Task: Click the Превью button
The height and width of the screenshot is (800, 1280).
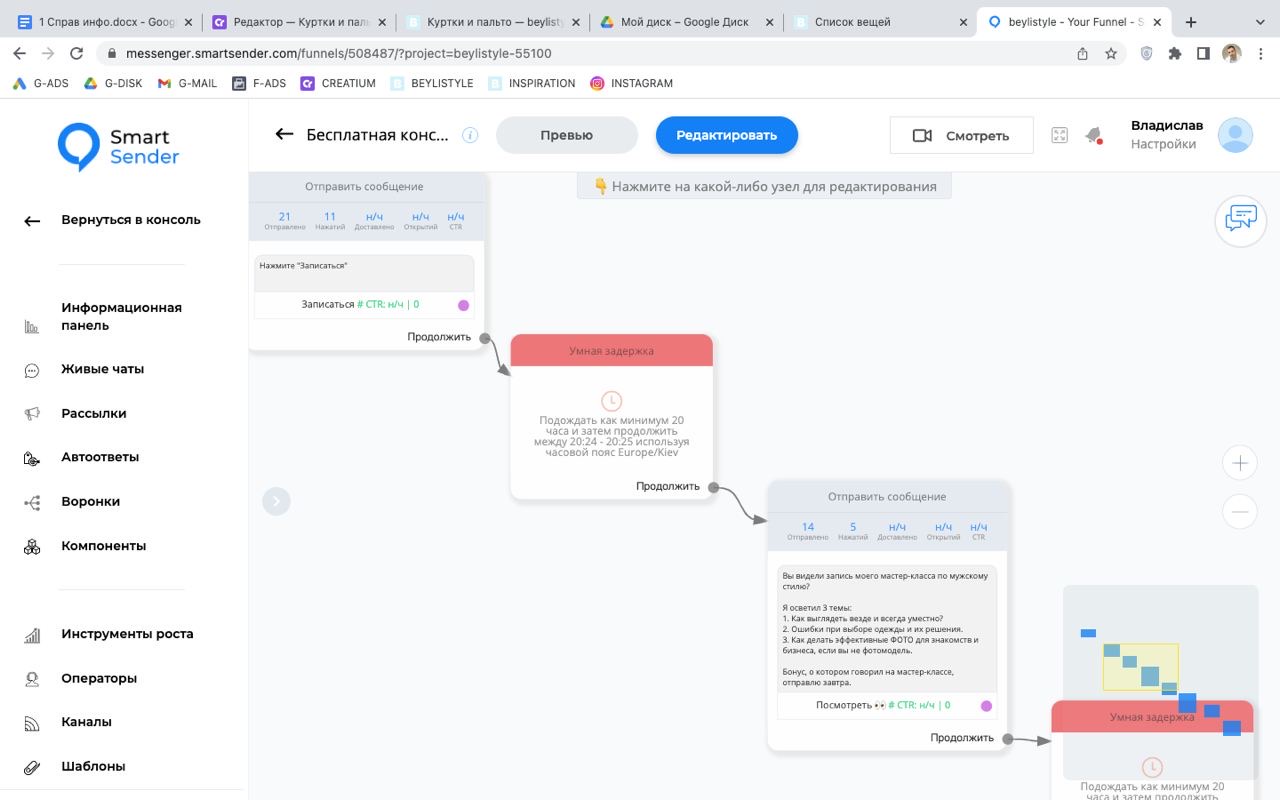Action: coord(567,135)
